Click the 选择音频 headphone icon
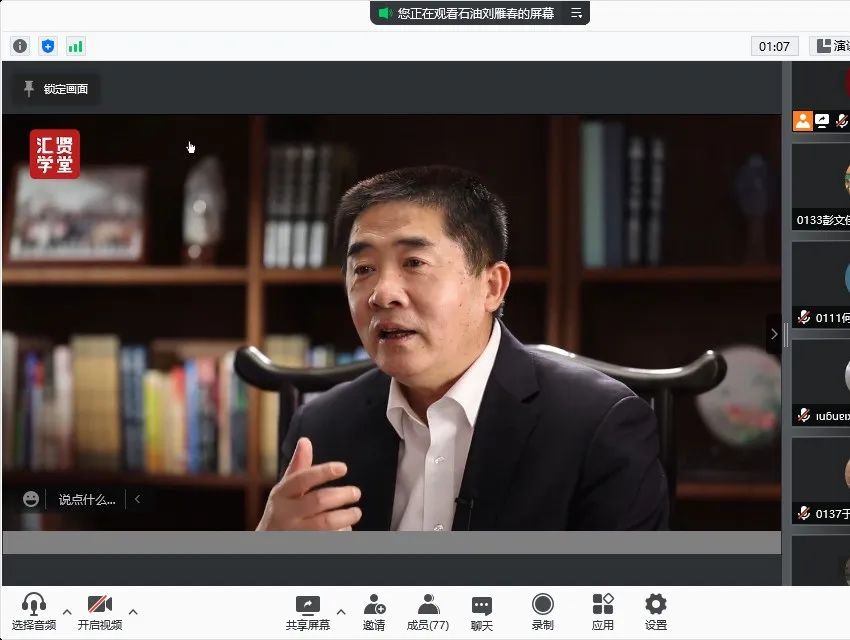The height and width of the screenshot is (640, 850). [x=34, y=604]
